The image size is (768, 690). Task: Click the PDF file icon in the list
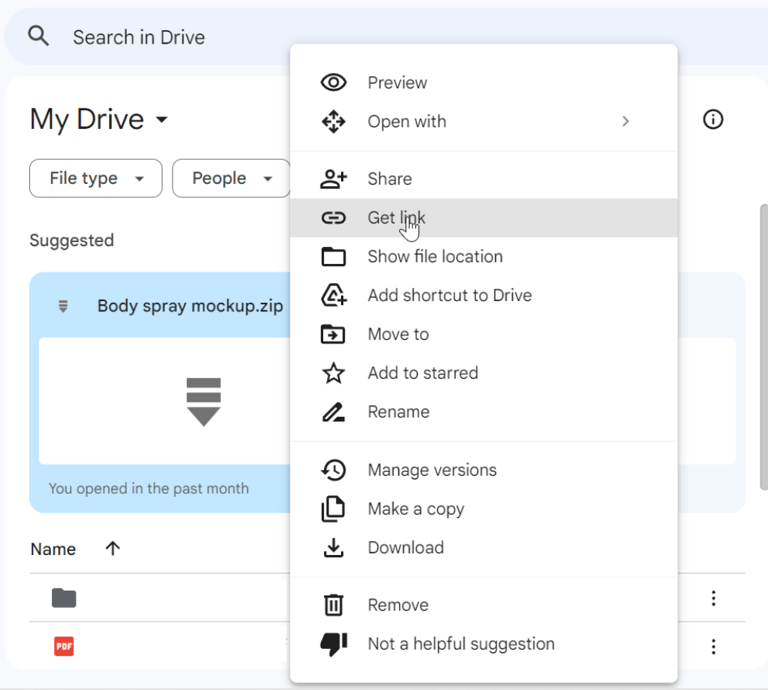pos(64,646)
